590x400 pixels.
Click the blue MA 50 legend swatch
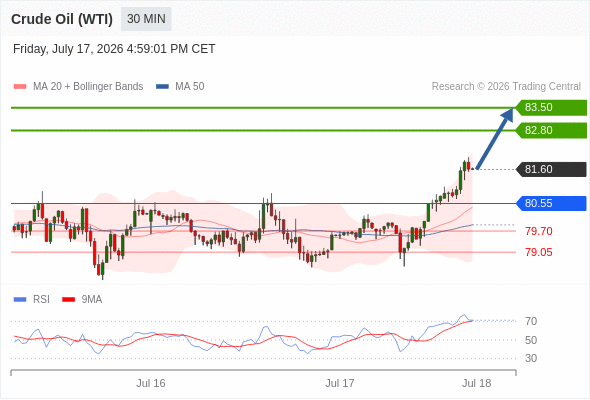[162, 87]
